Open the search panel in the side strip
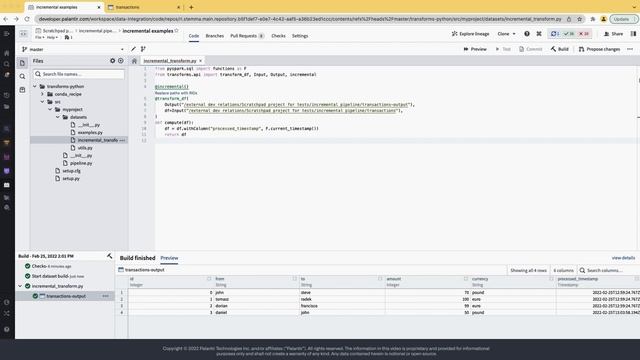 pos(22,76)
